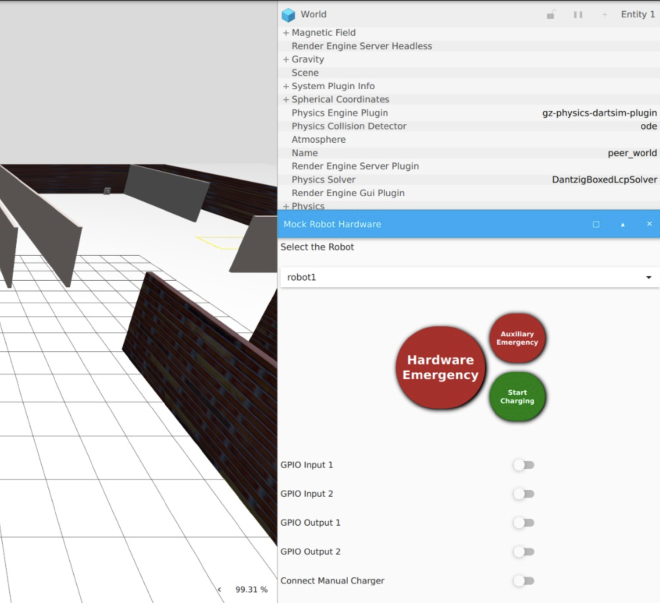Expand the Gravity component
Image resolution: width=660 pixels, height=603 pixels.
coord(286,60)
